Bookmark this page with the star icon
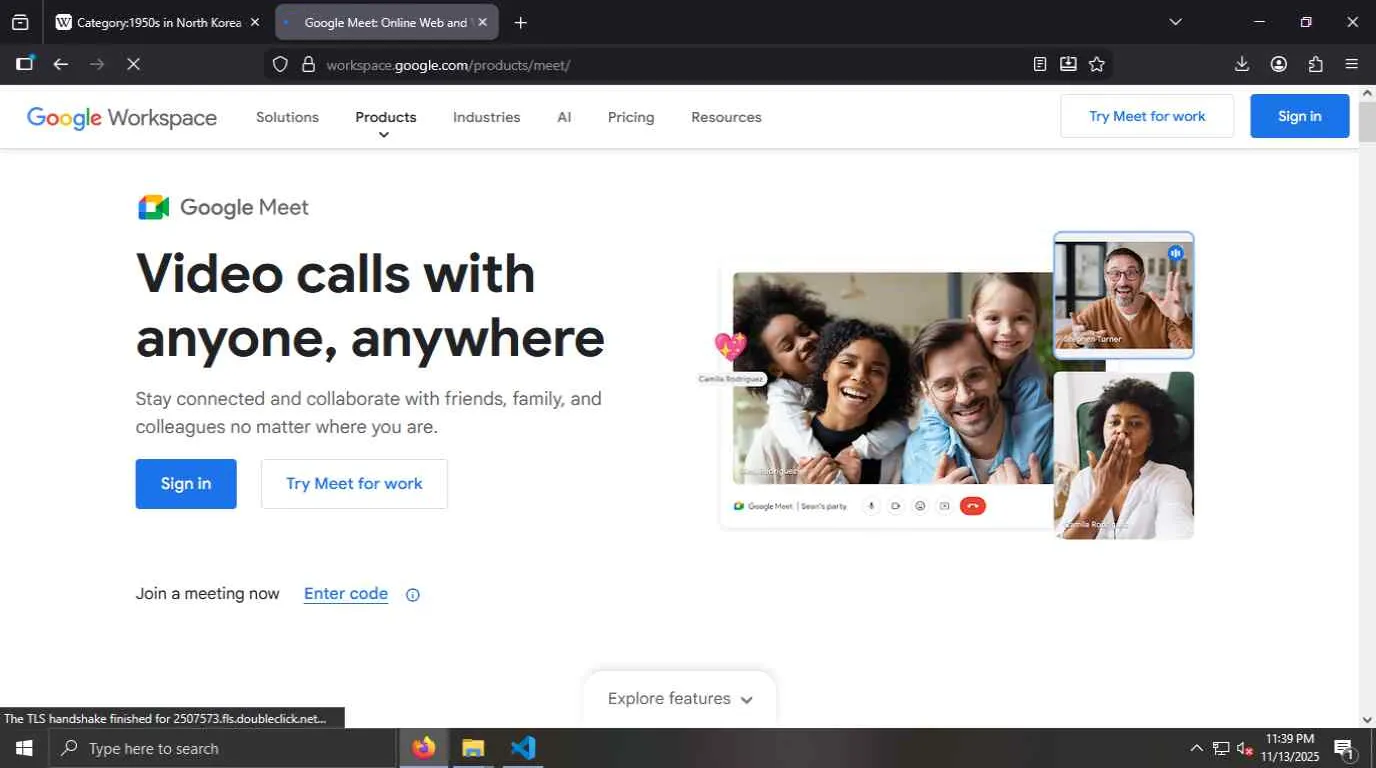This screenshot has width=1376, height=768. [x=1097, y=64]
